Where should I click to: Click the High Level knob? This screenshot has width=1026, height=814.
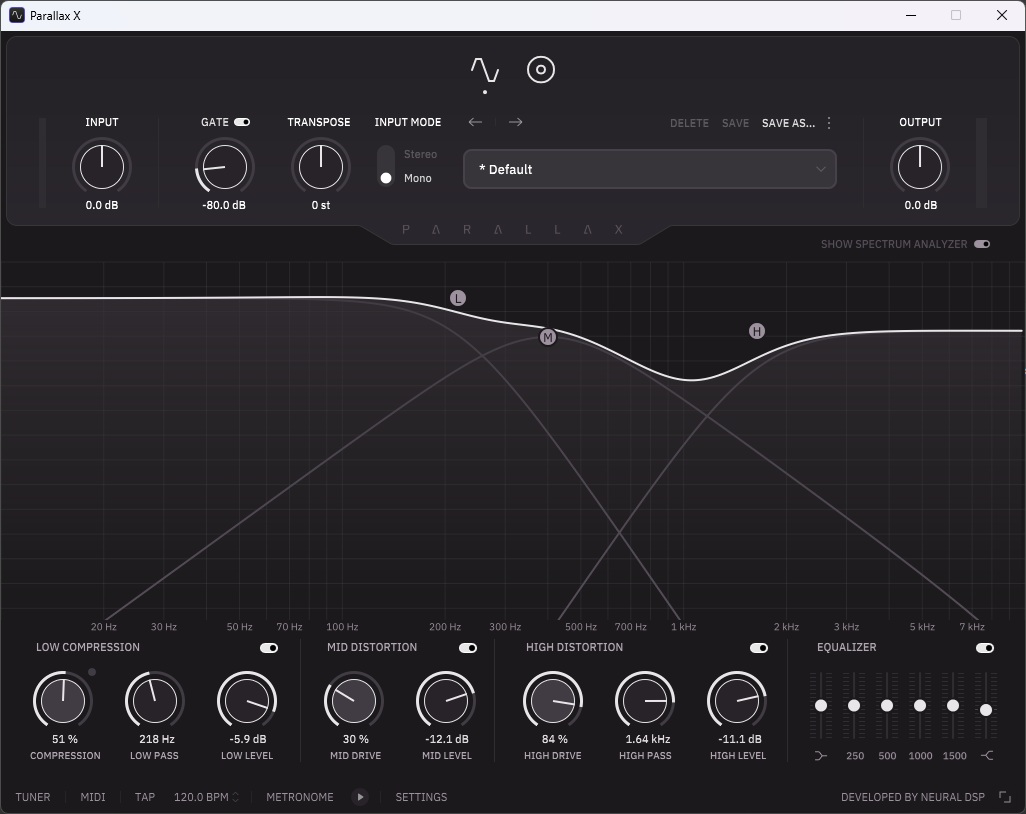tap(737, 700)
